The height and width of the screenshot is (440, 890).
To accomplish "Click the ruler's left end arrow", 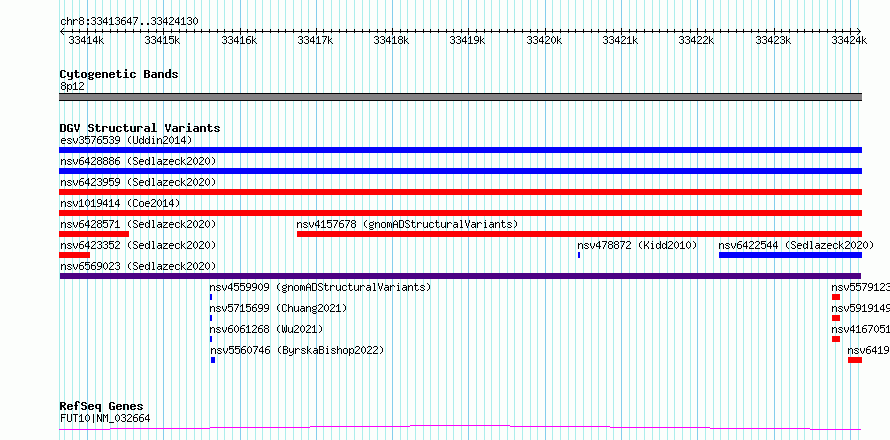I will (62, 31).
